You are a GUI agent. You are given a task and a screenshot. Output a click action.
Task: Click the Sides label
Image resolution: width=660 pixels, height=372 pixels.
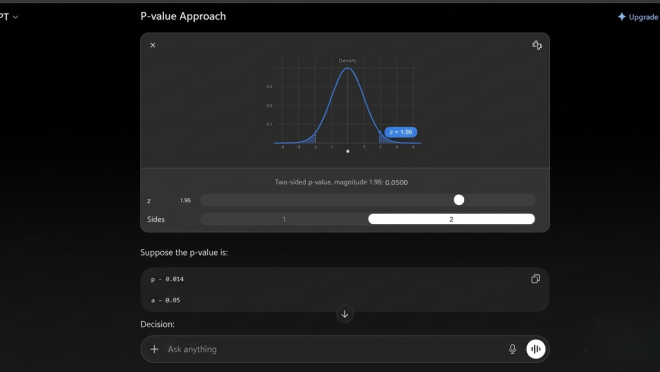[x=156, y=219]
